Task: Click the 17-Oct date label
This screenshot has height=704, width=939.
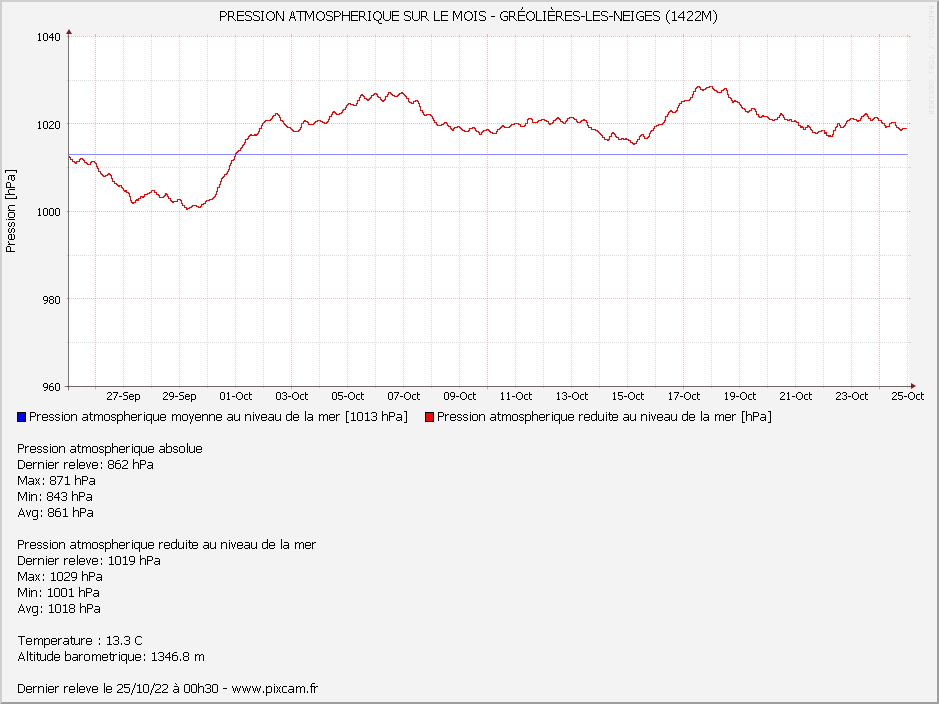Action: click(684, 396)
